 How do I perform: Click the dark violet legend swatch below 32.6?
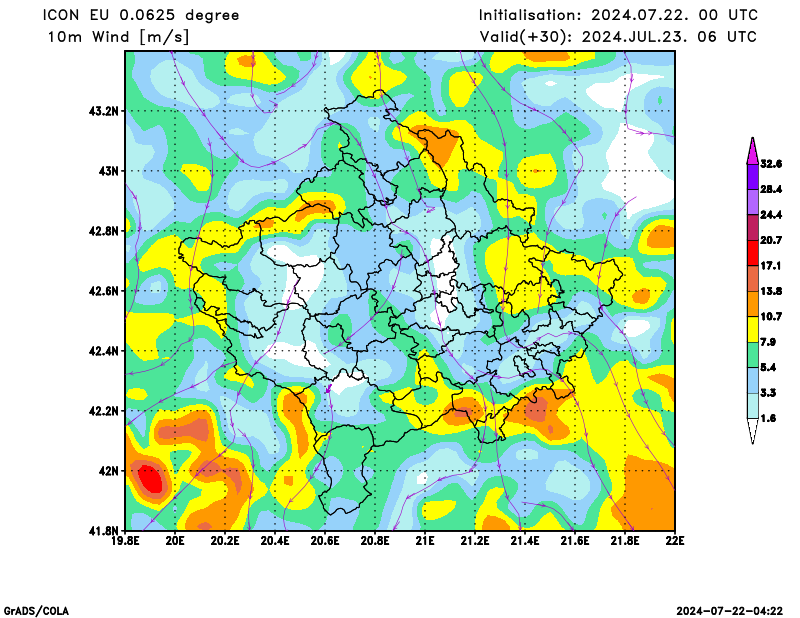tap(753, 177)
